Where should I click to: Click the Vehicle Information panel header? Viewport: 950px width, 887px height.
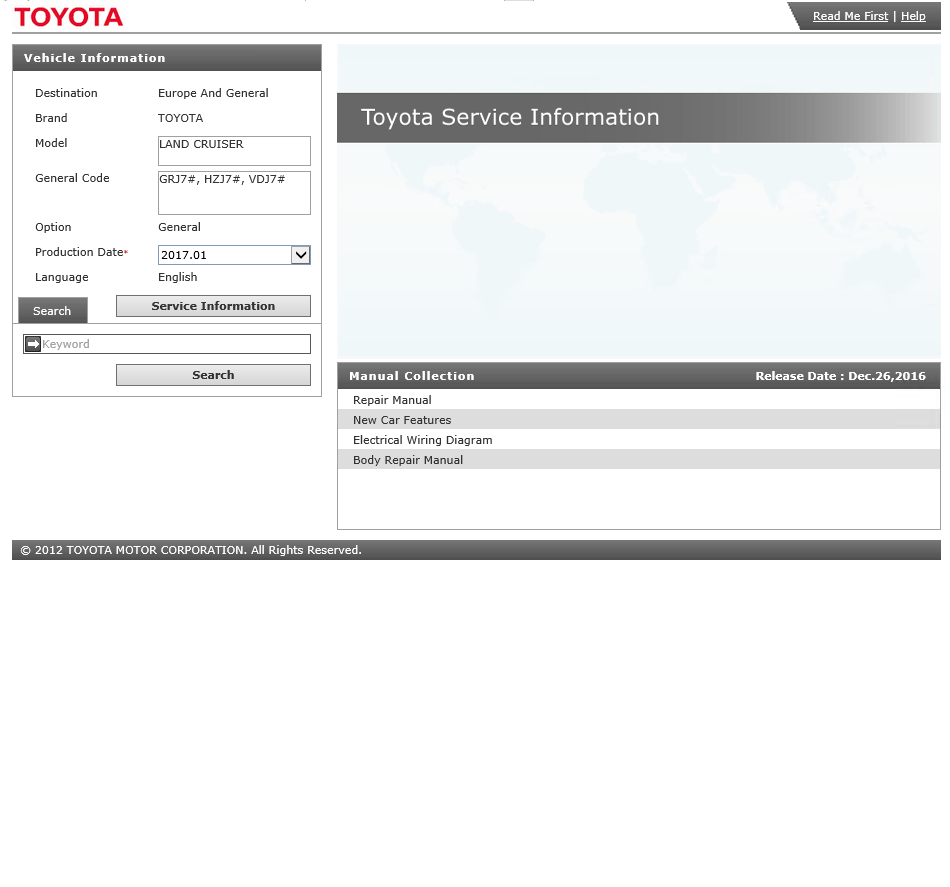point(167,58)
